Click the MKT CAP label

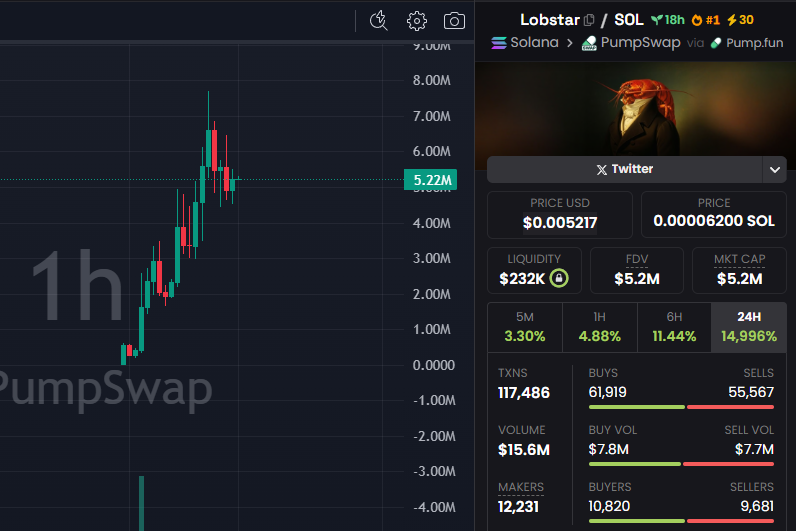click(x=740, y=259)
